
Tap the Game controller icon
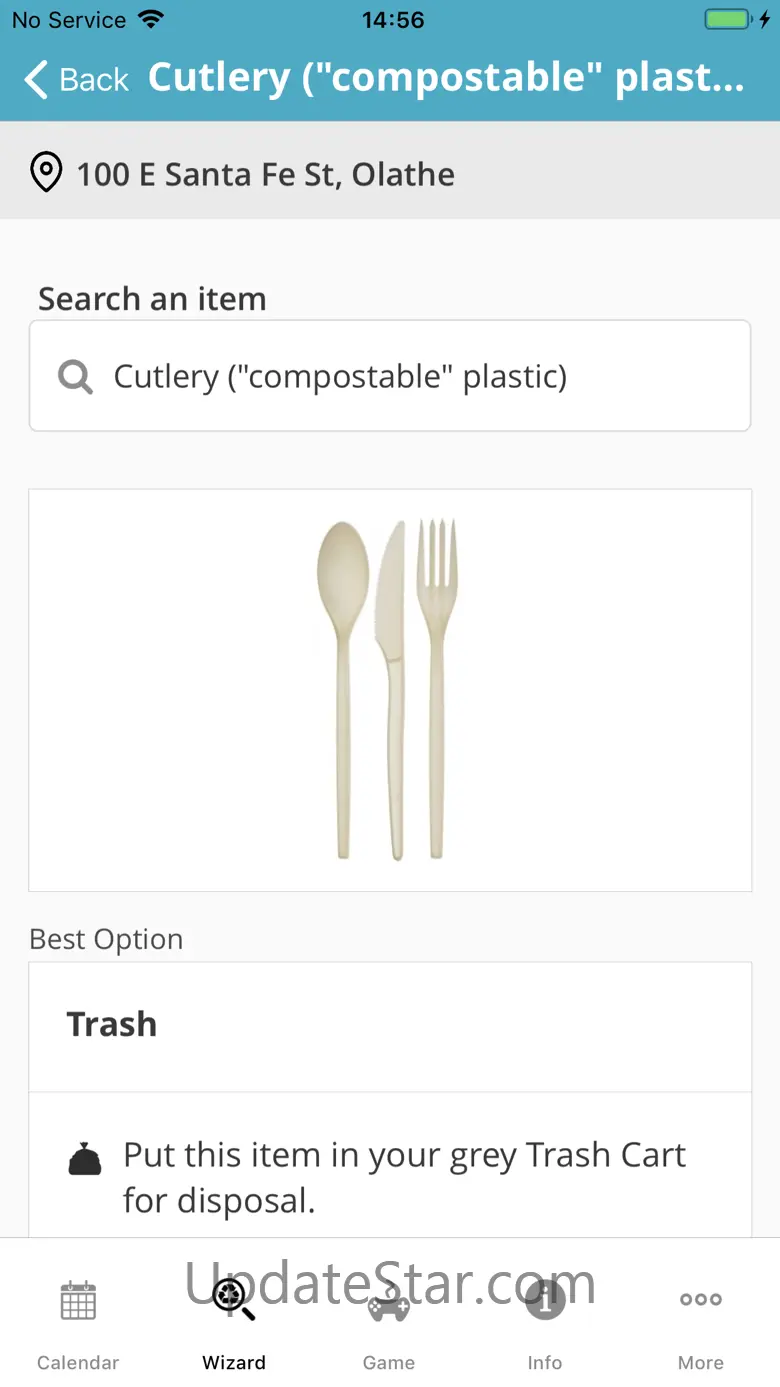pos(389,1302)
